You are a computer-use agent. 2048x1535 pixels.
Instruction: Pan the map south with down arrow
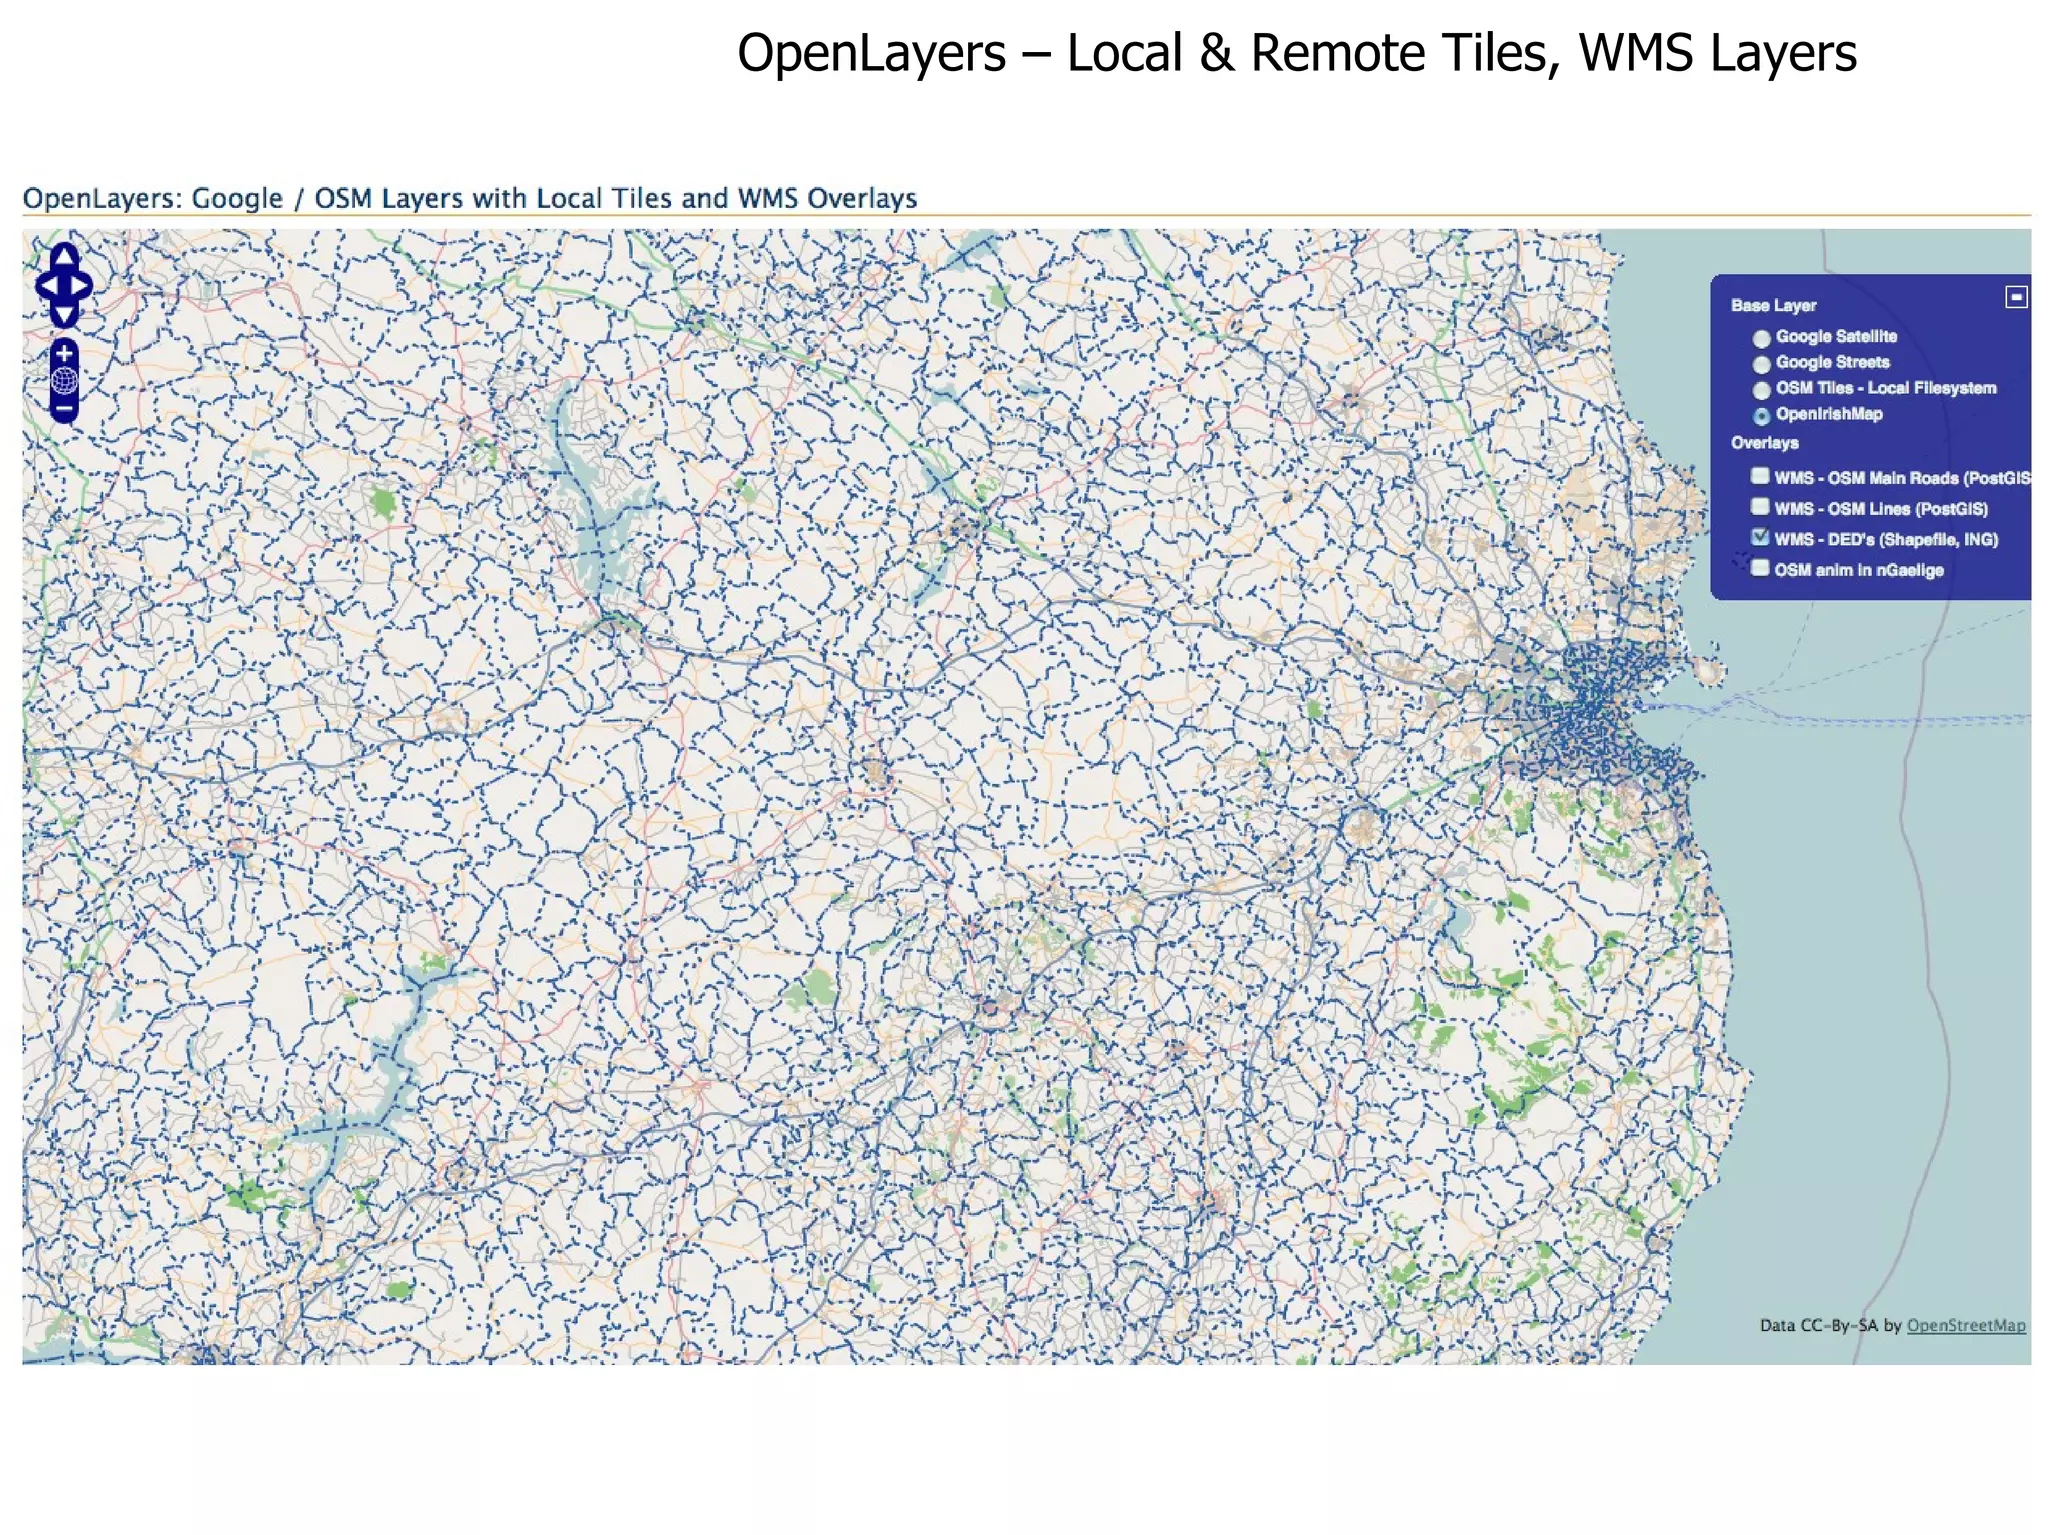click(x=64, y=314)
